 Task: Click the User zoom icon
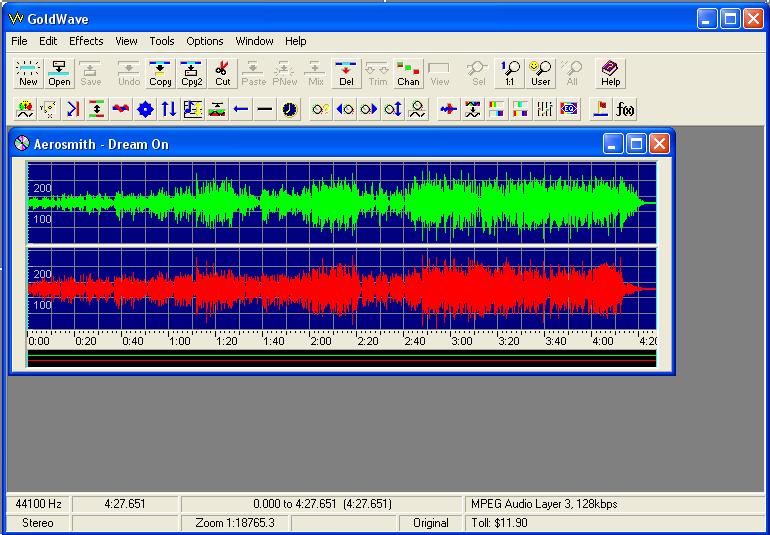[541, 73]
